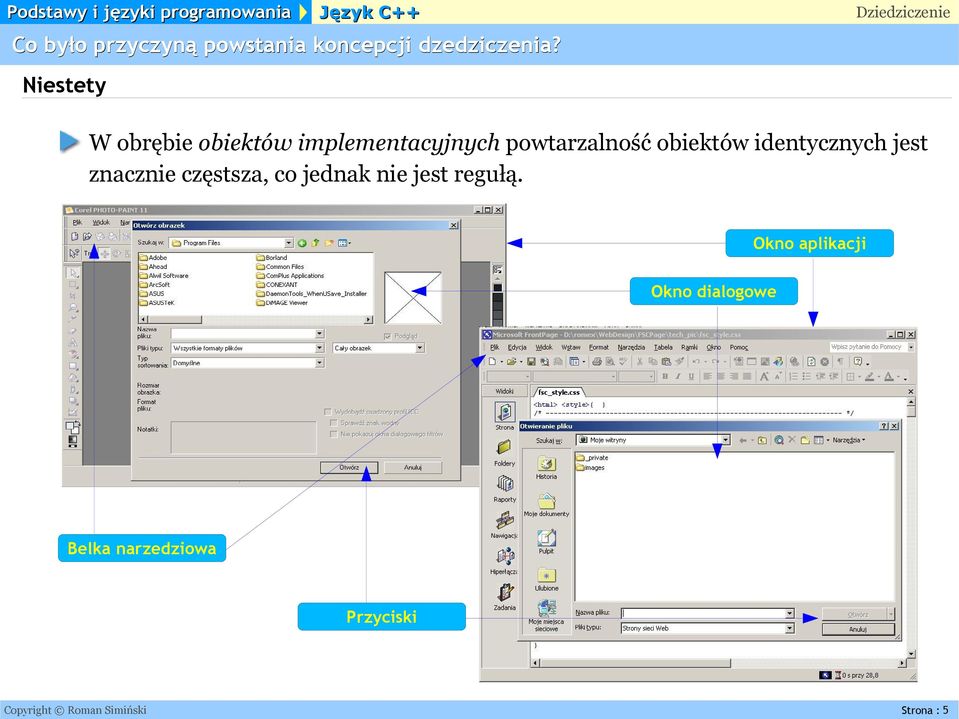
Task: Expand the Cały obrazek dropdown
Action: point(420,348)
